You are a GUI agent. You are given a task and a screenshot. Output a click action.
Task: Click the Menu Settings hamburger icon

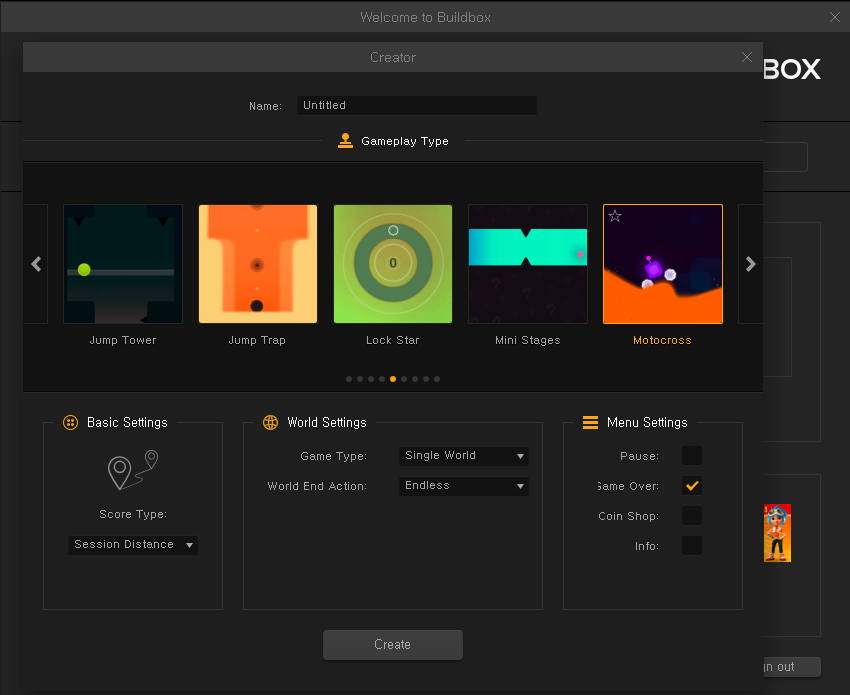pyautogui.click(x=590, y=422)
